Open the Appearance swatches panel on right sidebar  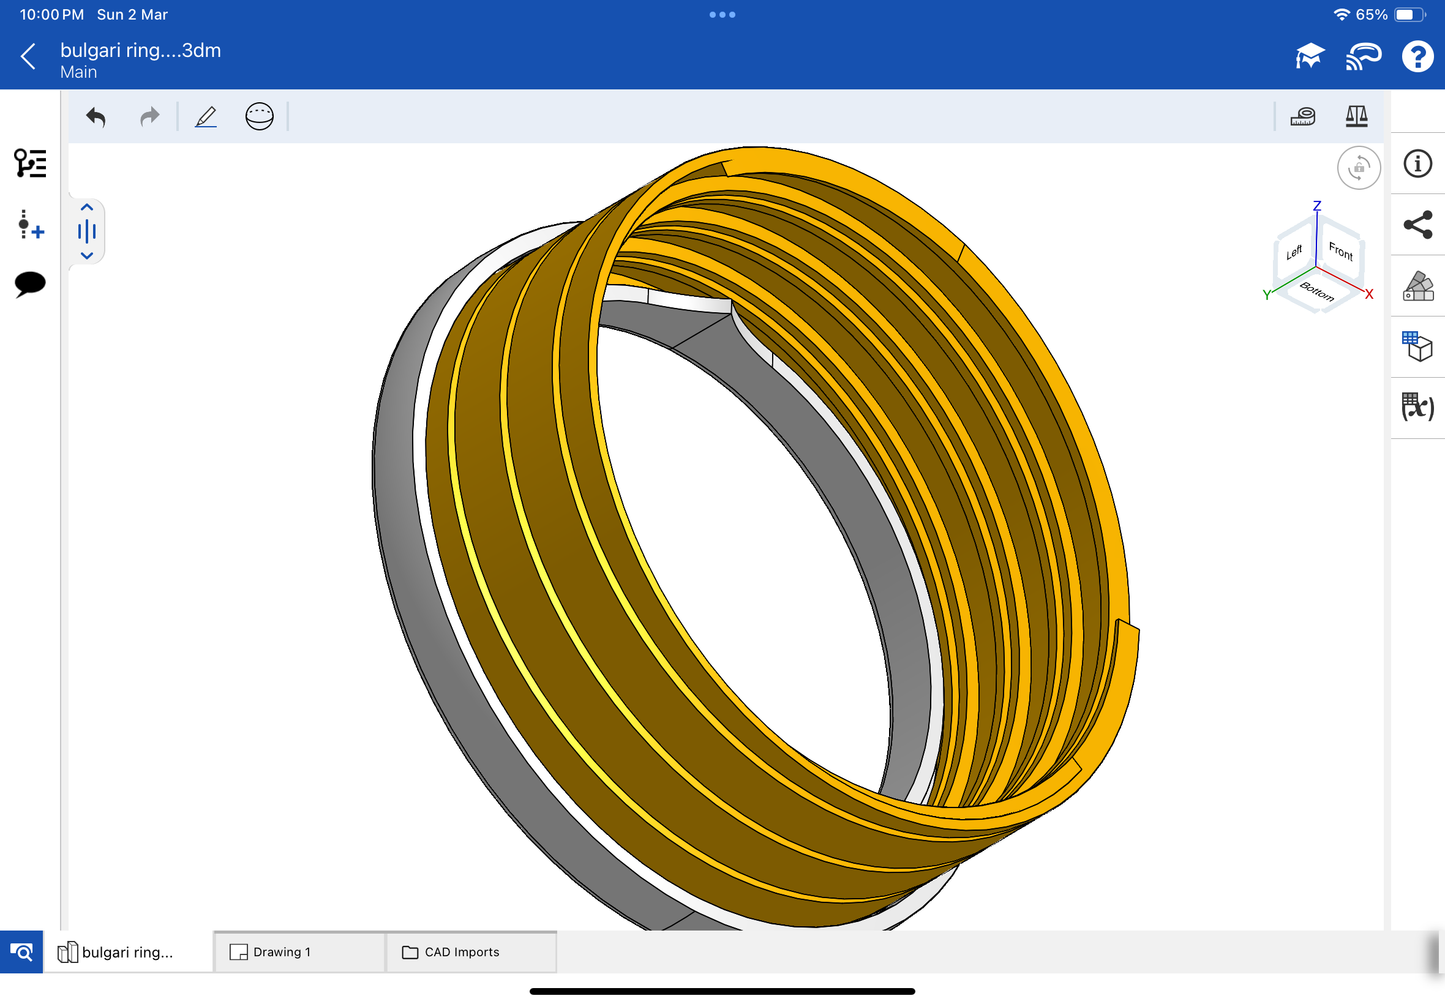[x=1417, y=287]
